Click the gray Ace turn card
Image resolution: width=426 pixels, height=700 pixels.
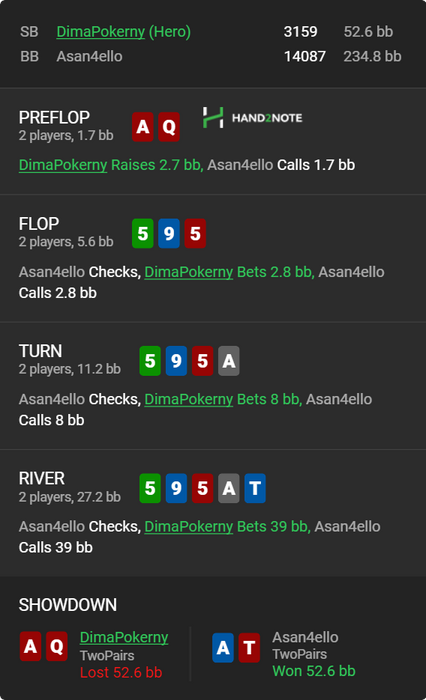tap(229, 361)
